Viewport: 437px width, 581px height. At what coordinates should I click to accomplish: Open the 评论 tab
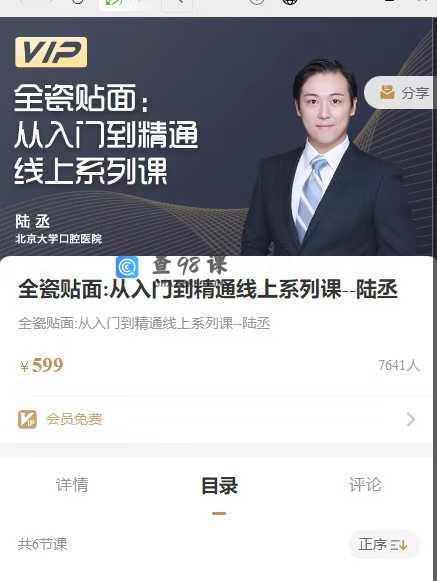point(365,485)
